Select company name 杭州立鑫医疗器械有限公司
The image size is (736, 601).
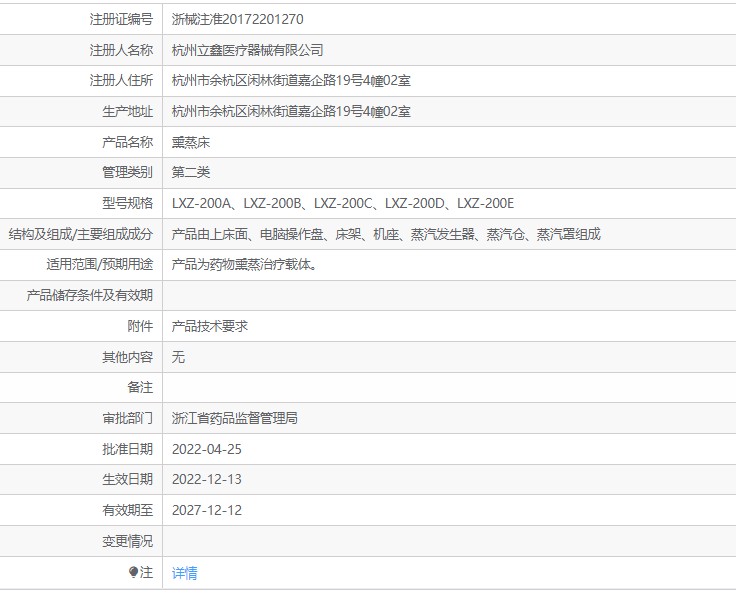[247, 50]
